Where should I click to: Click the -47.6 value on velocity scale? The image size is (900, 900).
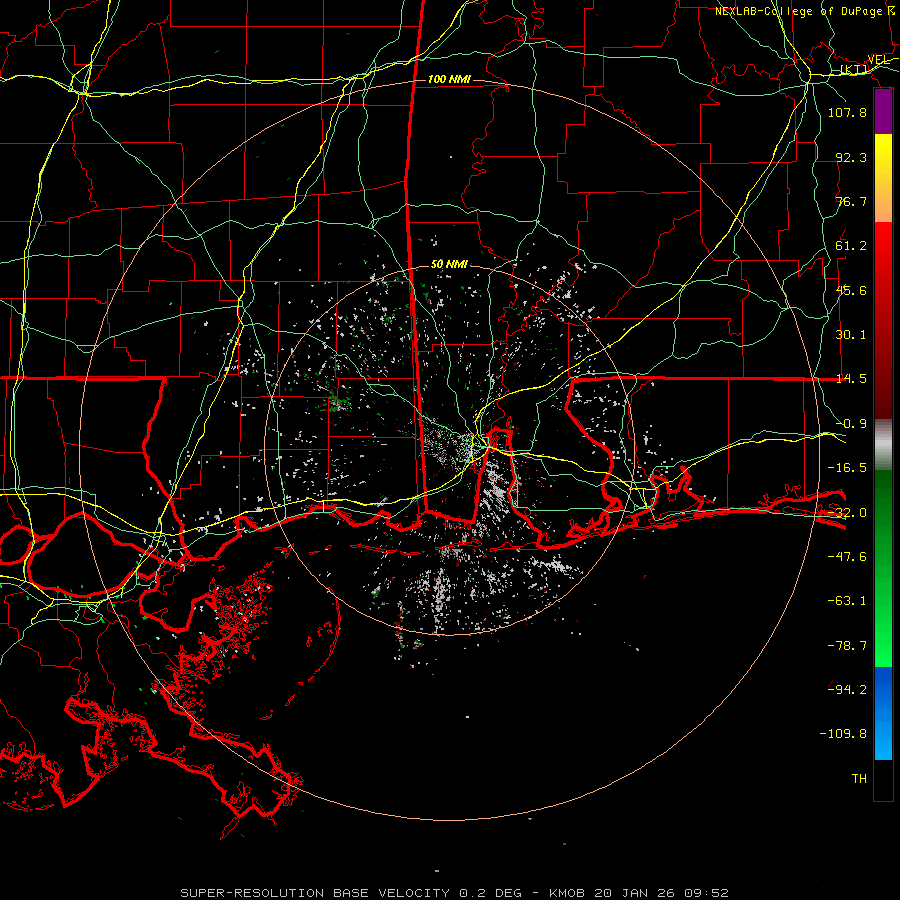847,557
